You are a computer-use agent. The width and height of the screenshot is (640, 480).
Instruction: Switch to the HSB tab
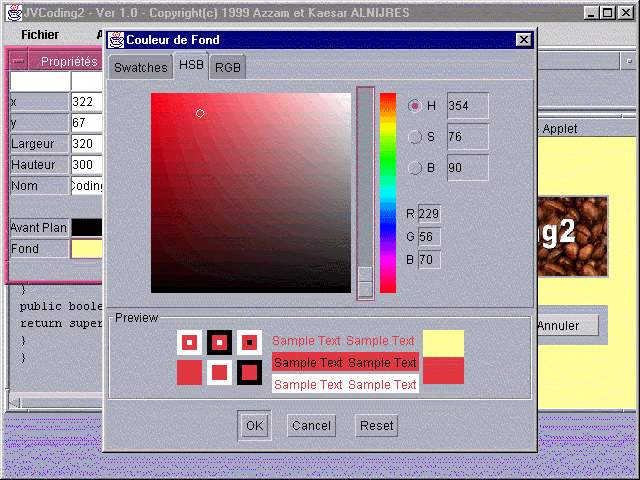click(x=191, y=65)
